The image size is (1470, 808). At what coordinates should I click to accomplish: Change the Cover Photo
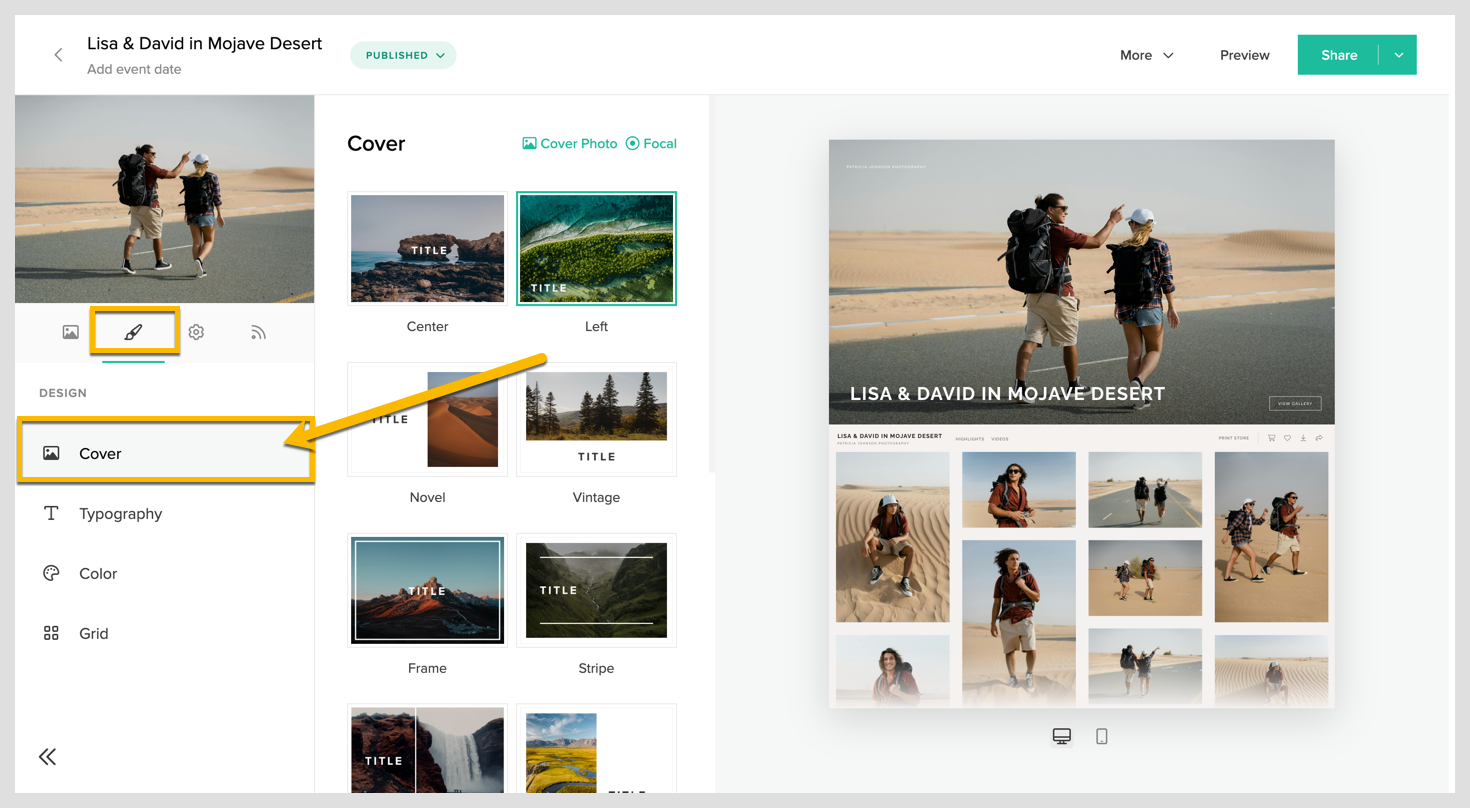(x=570, y=143)
